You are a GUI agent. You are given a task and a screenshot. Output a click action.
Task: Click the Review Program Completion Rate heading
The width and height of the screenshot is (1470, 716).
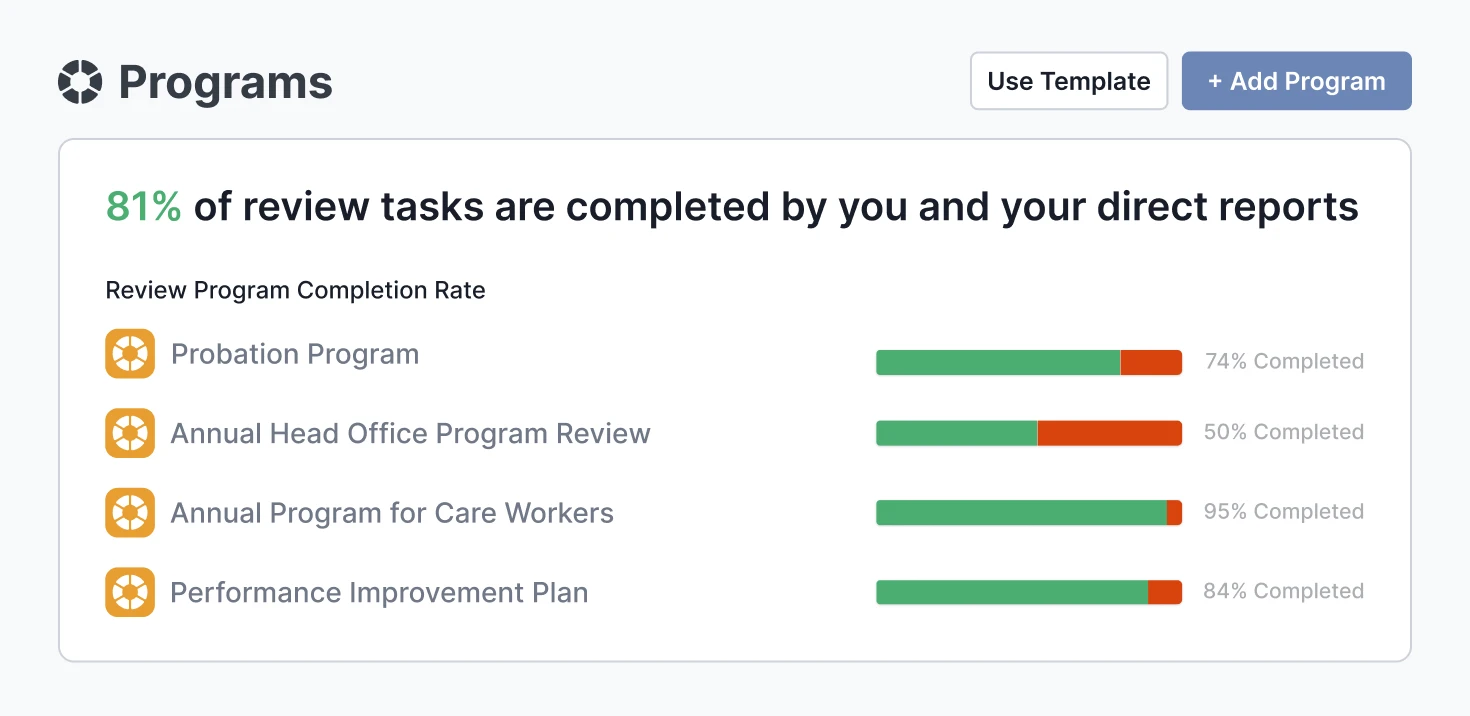tap(295, 290)
